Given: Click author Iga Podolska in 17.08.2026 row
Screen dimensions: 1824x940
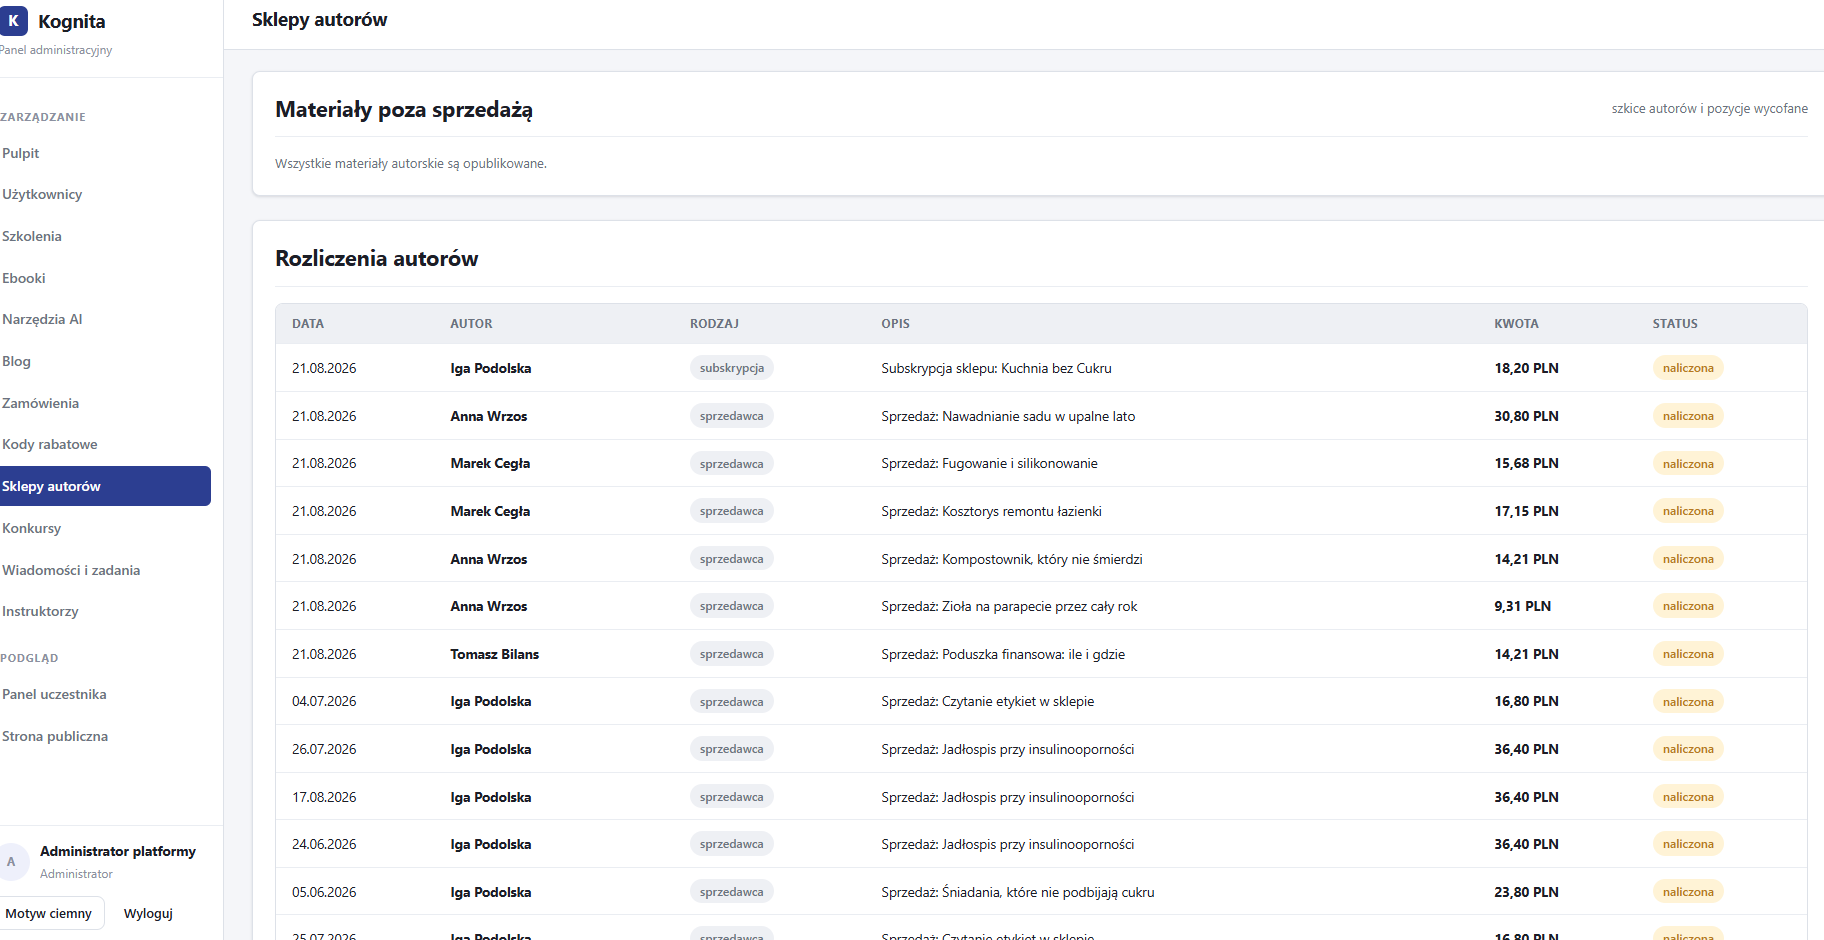Looking at the screenshot, I should [490, 797].
